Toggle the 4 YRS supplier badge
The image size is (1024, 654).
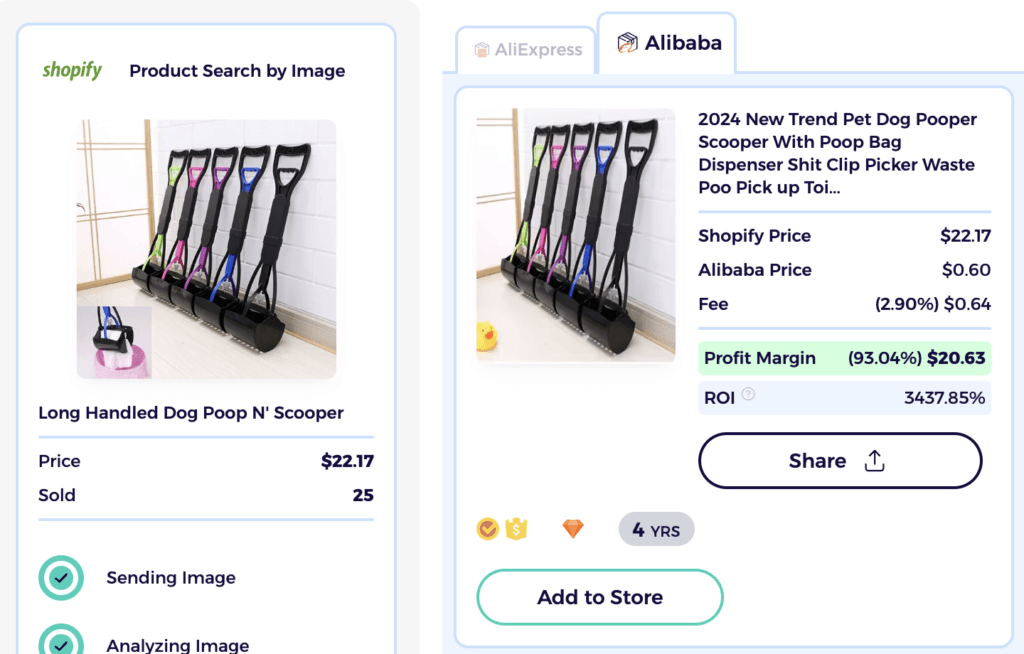[x=656, y=529]
